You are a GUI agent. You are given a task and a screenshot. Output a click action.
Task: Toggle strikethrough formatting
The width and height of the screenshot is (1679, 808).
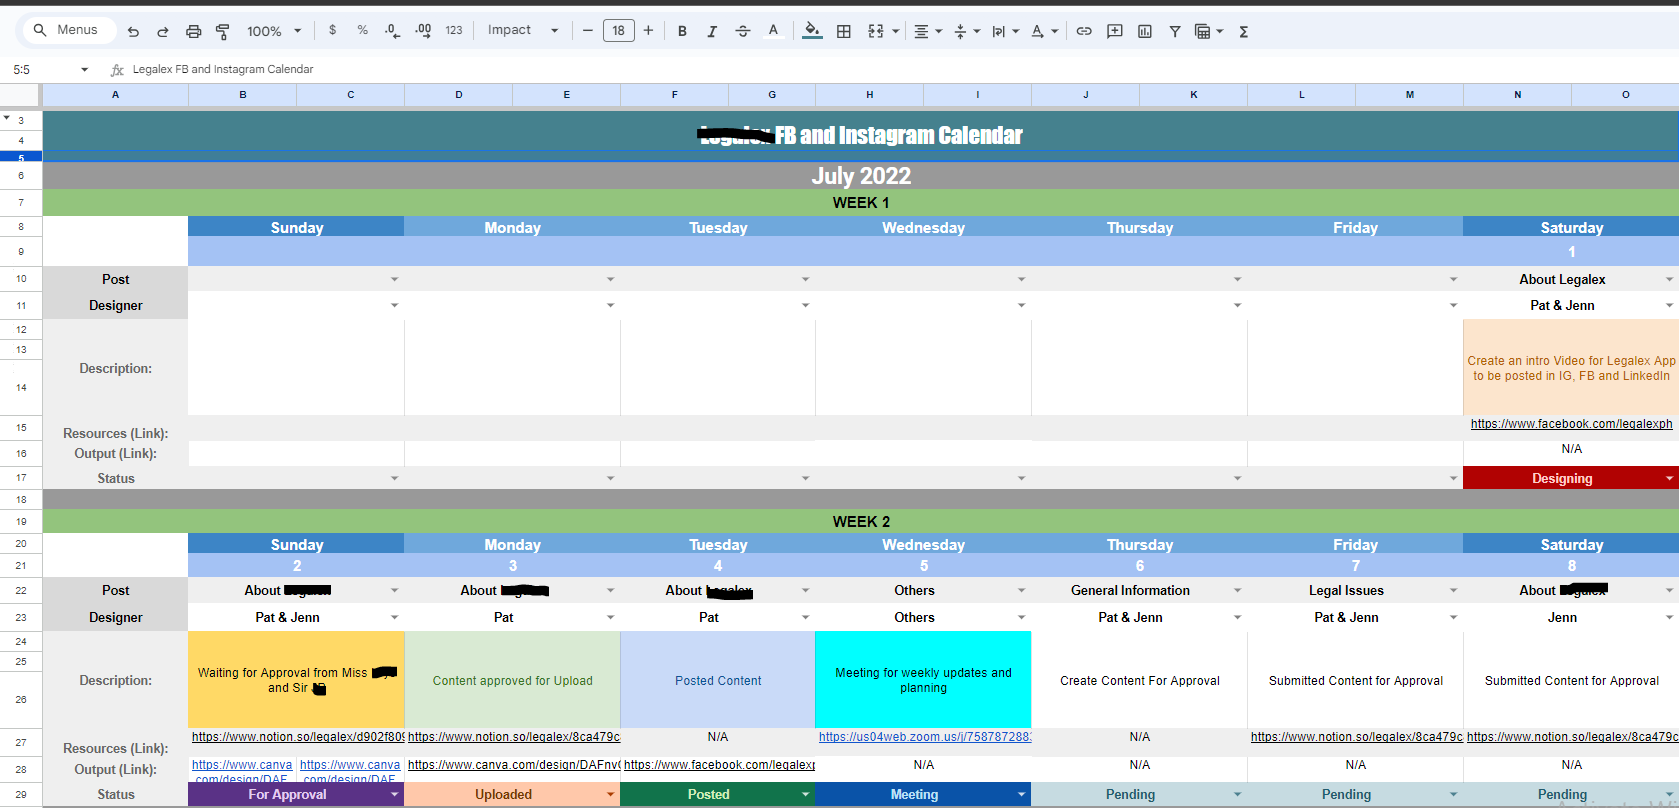(742, 31)
